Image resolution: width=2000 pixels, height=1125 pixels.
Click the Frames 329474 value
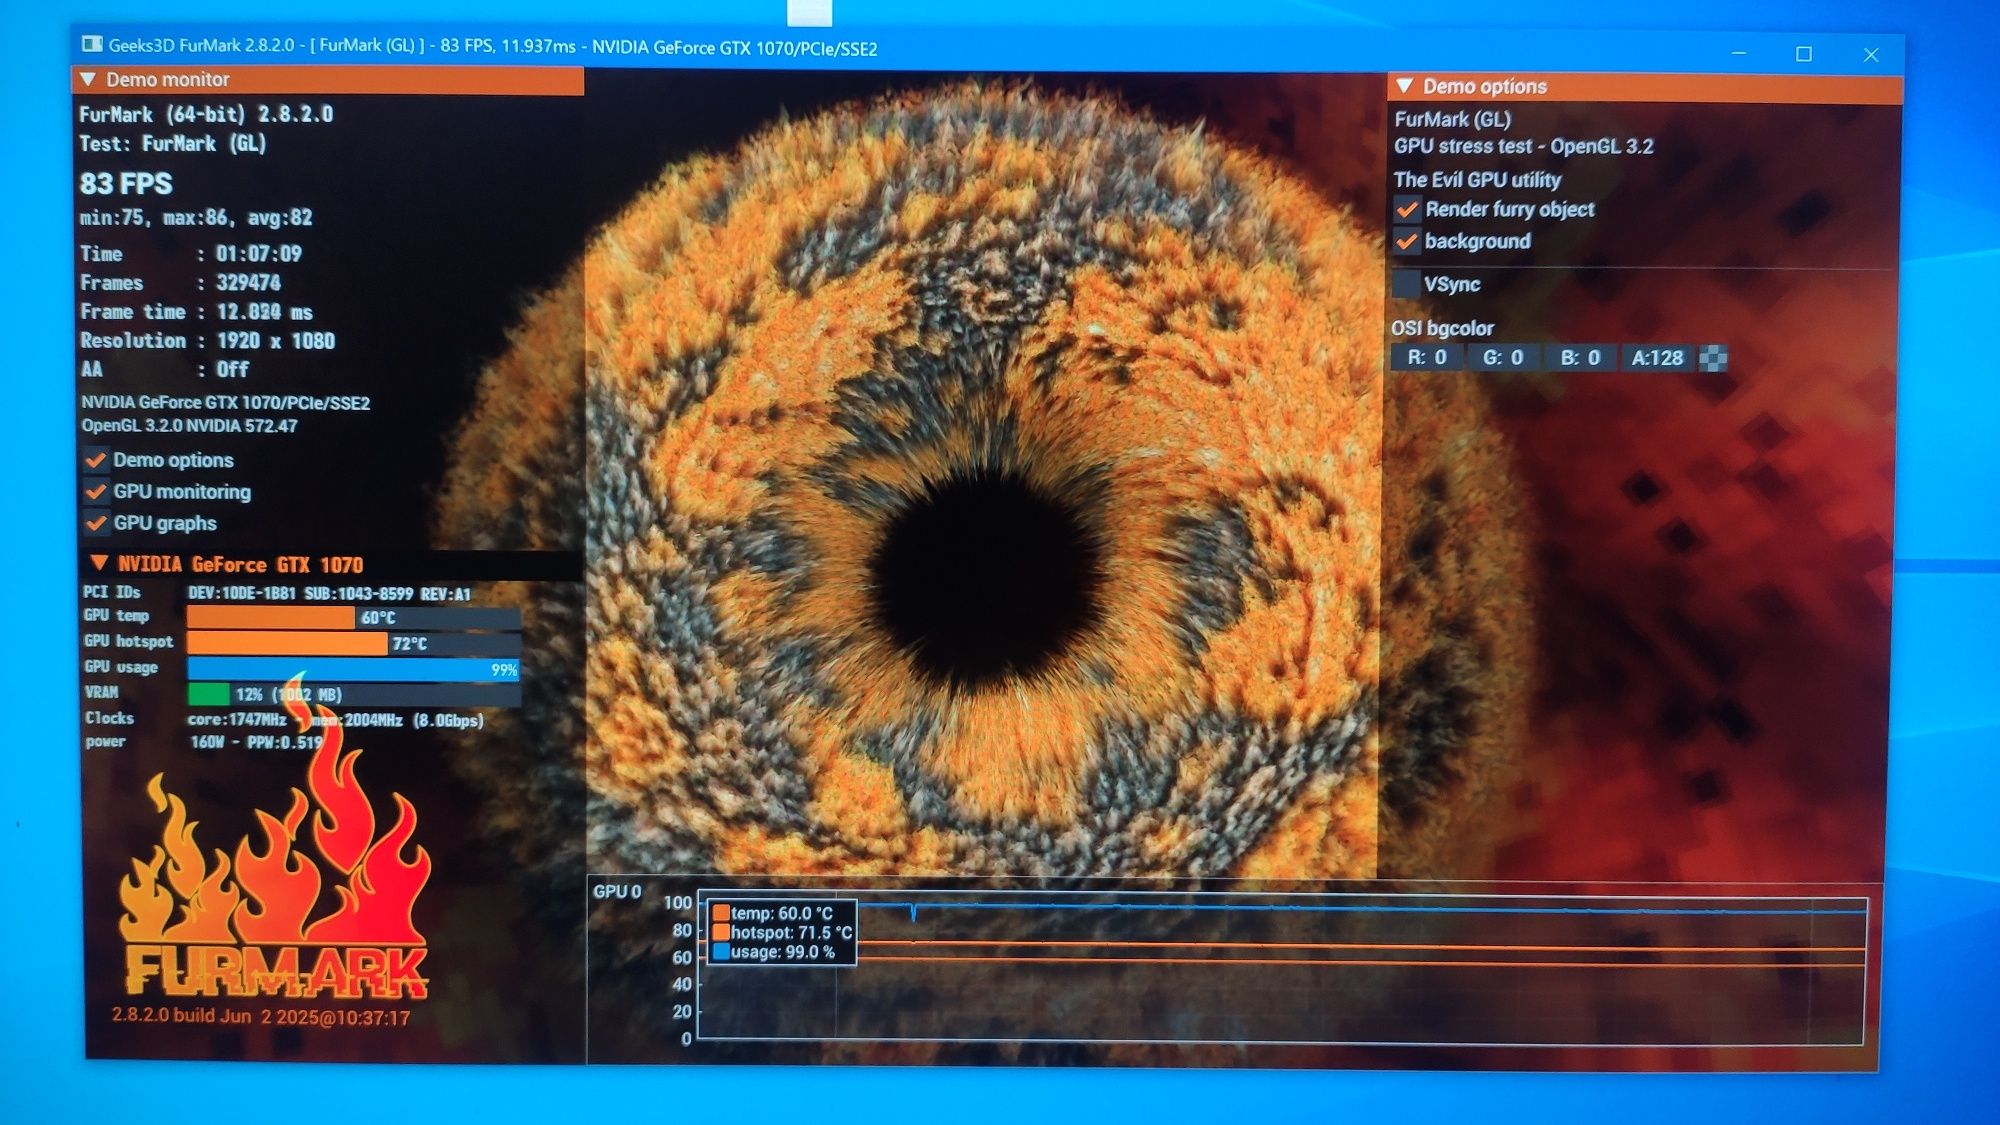pyautogui.click(x=249, y=283)
